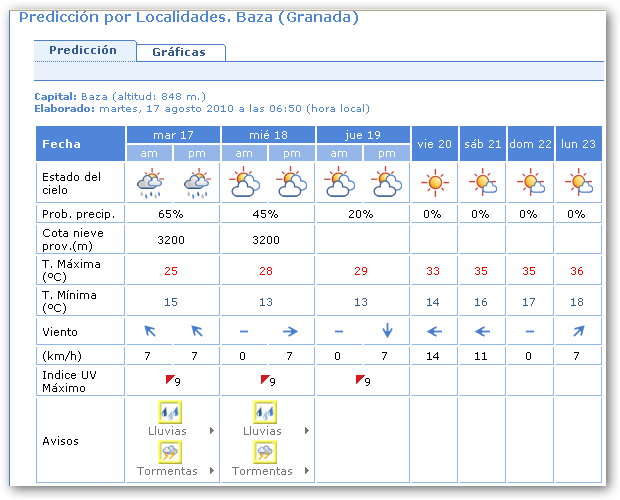The image size is (620, 500).
Task: Open the Tormentas text link under mar 17
Action: point(166,471)
